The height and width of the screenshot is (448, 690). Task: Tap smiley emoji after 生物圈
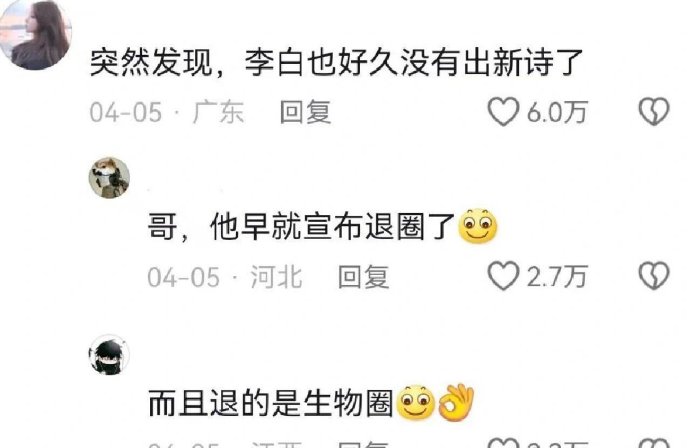point(416,402)
